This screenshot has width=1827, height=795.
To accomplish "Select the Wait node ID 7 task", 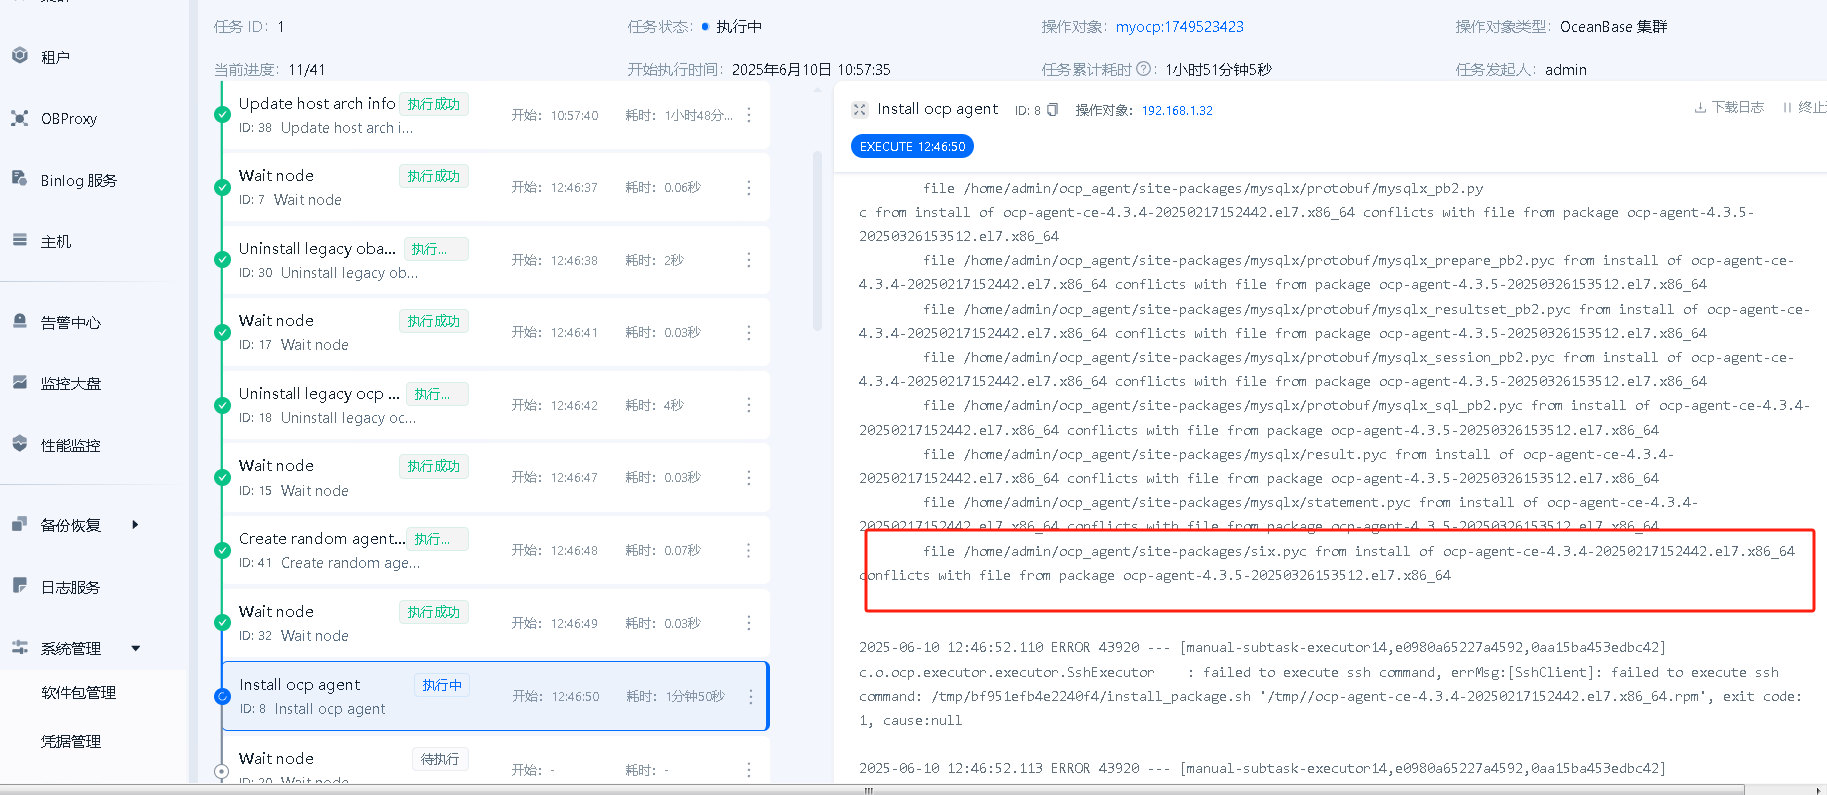I will tap(496, 187).
